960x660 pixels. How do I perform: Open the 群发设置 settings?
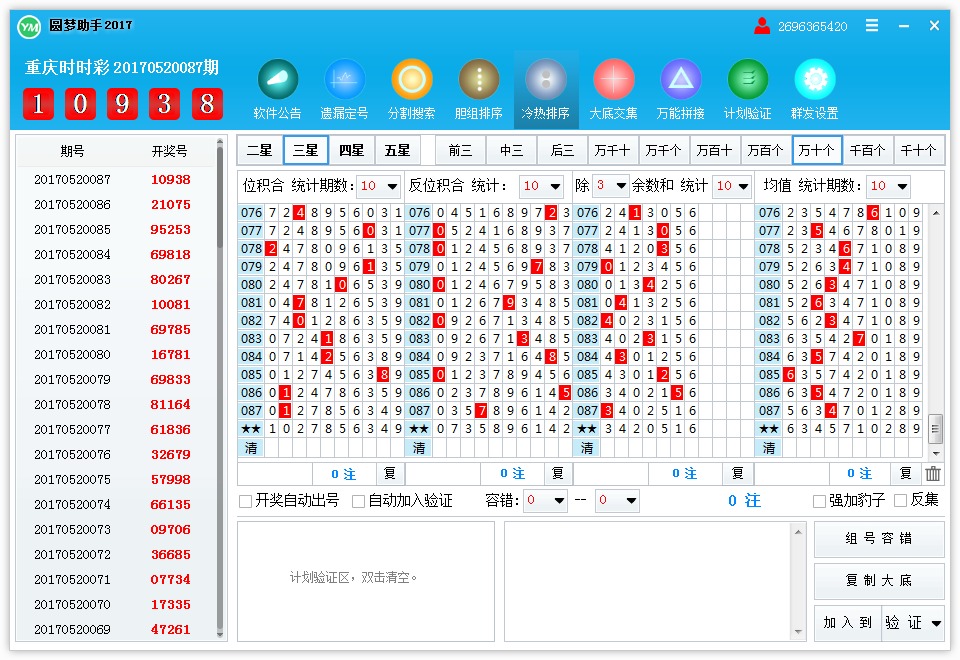tap(814, 90)
